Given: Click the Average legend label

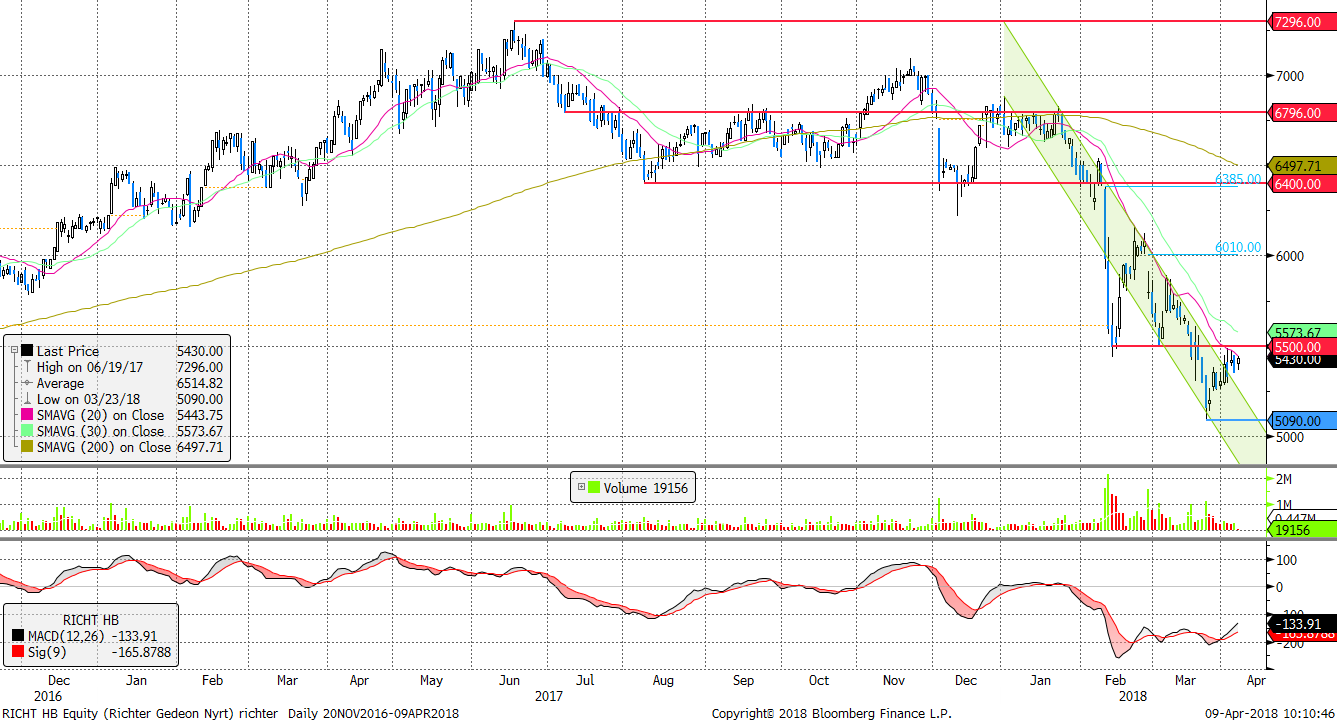Looking at the screenshot, I should (x=59, y=383).
